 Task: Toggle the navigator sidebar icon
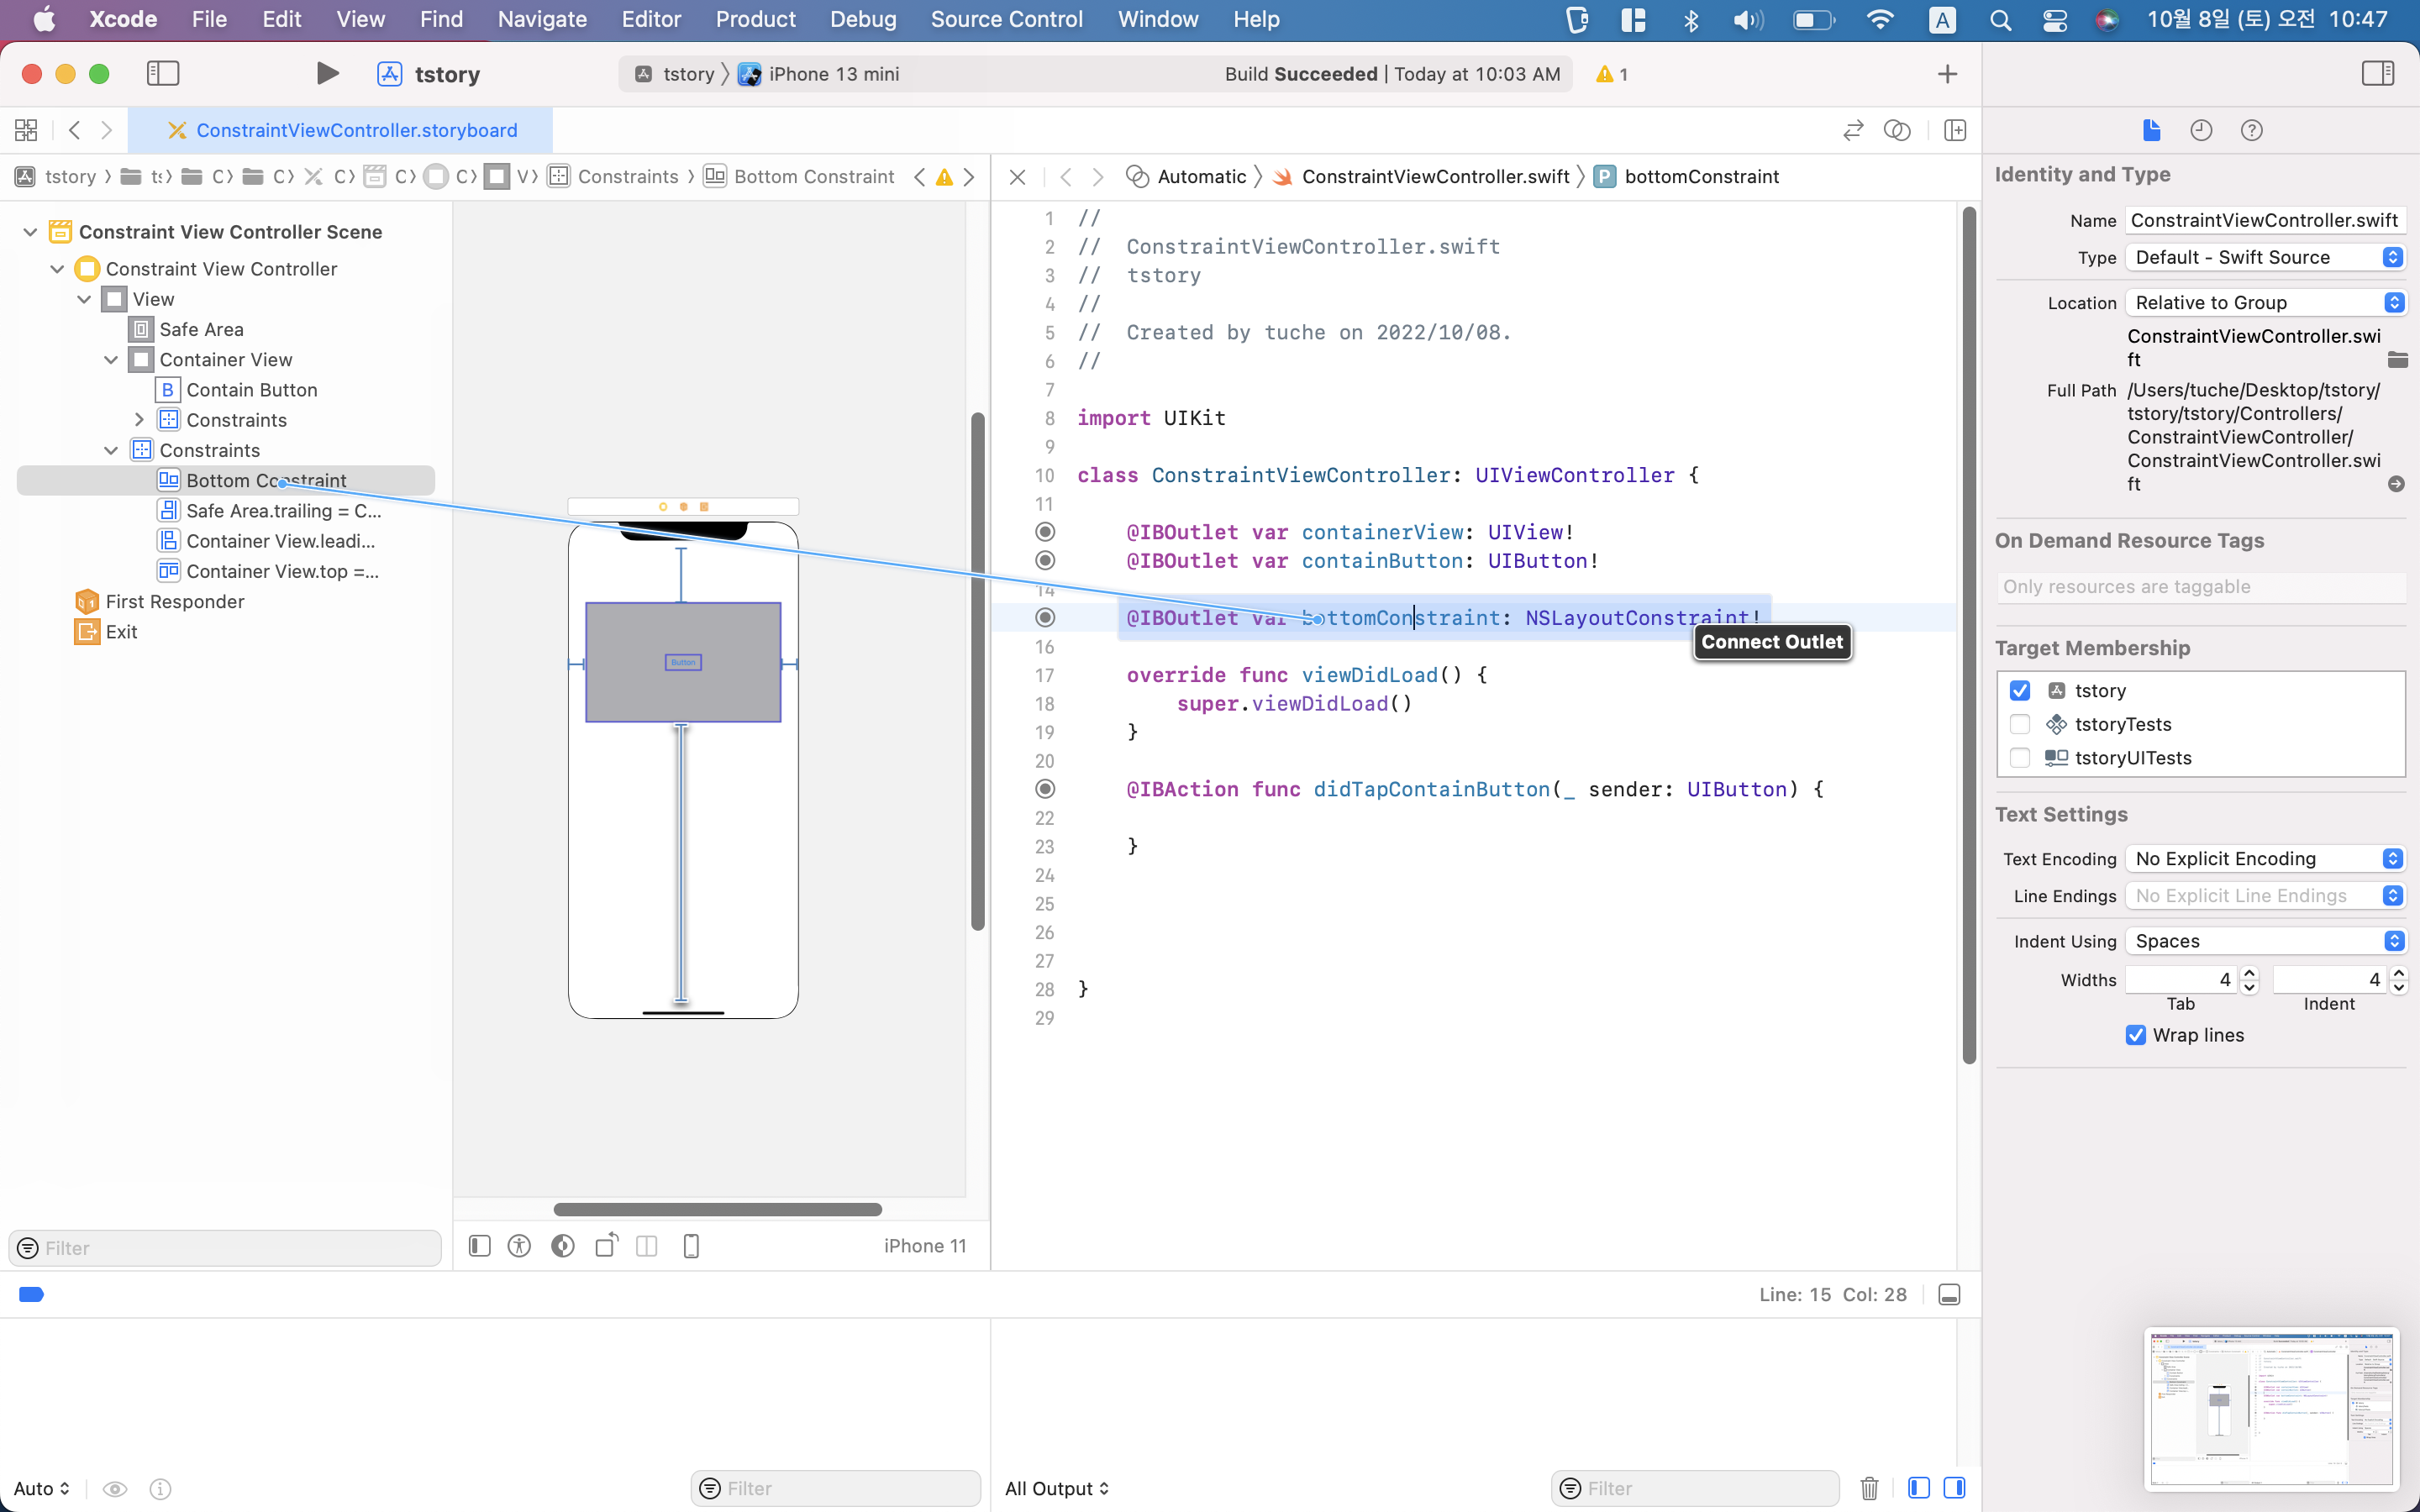163,74
